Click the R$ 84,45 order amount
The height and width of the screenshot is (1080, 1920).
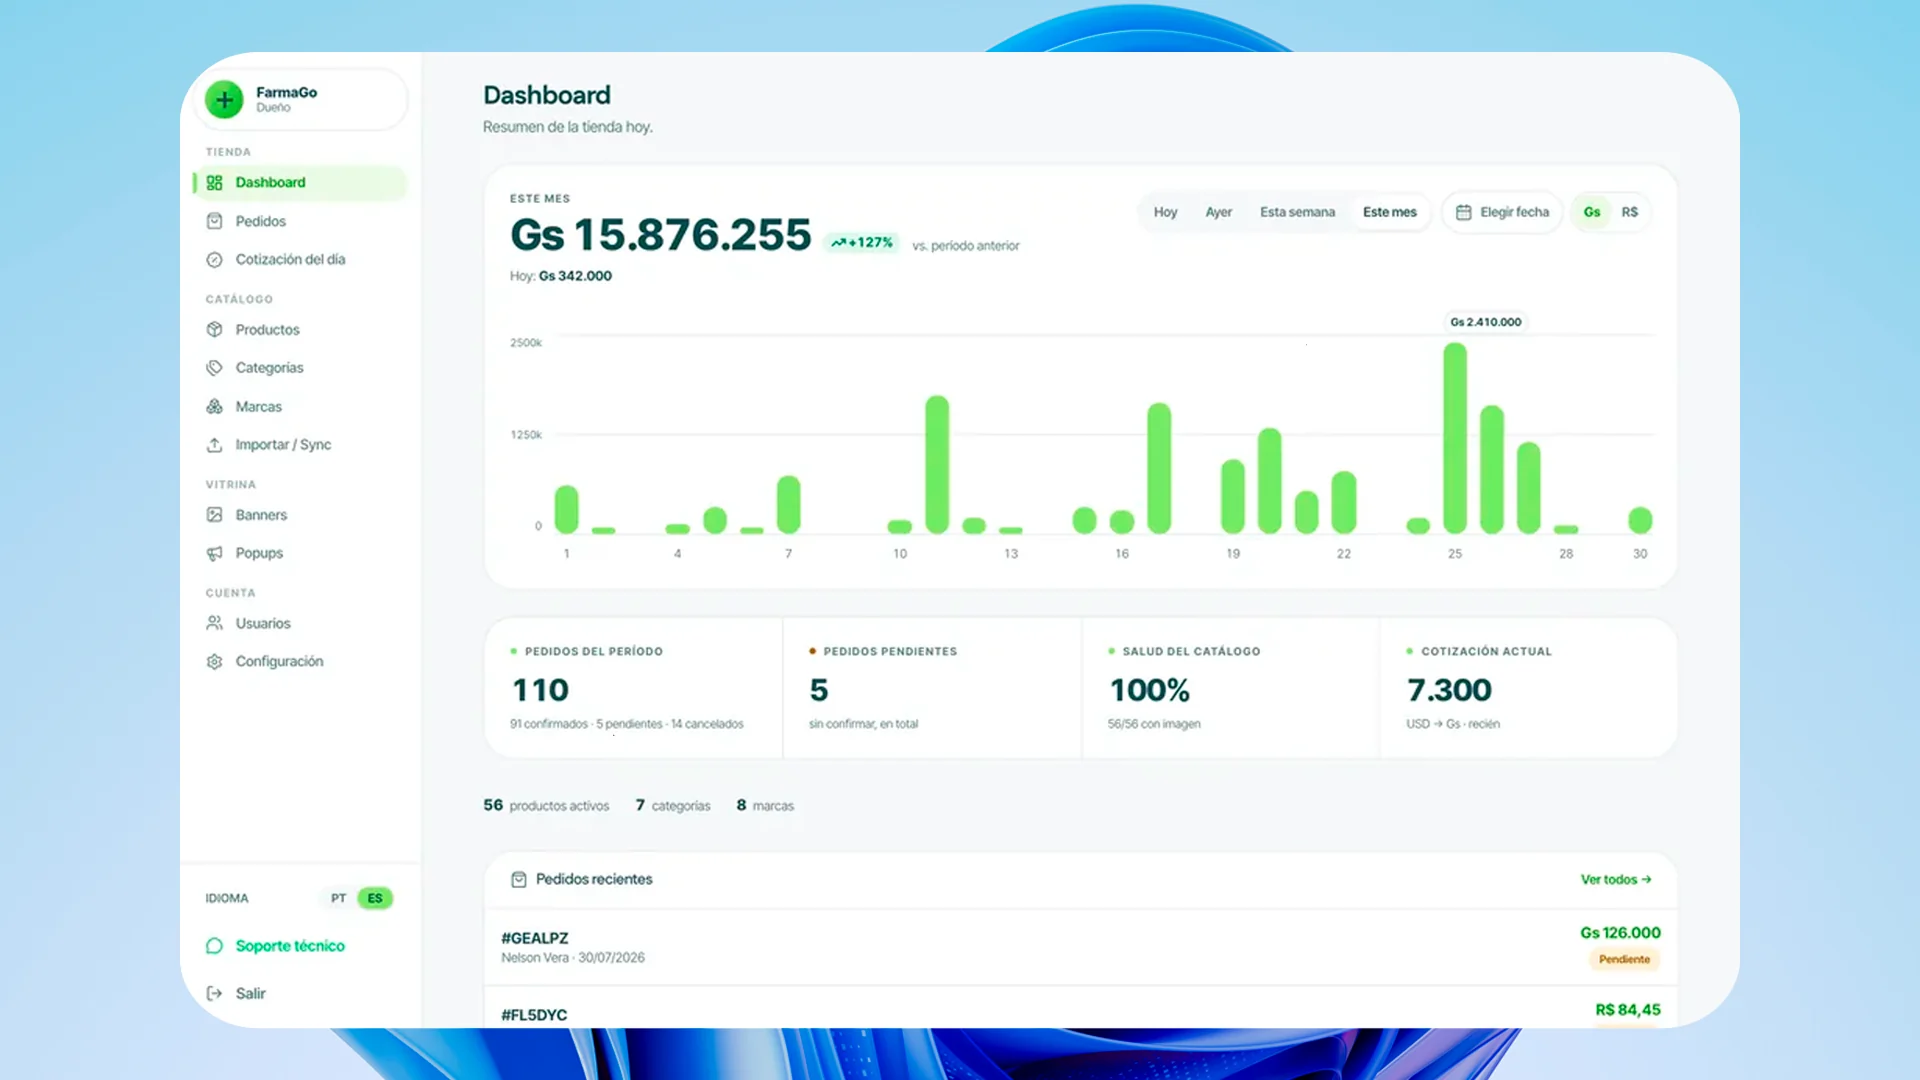point(1628,1009)
